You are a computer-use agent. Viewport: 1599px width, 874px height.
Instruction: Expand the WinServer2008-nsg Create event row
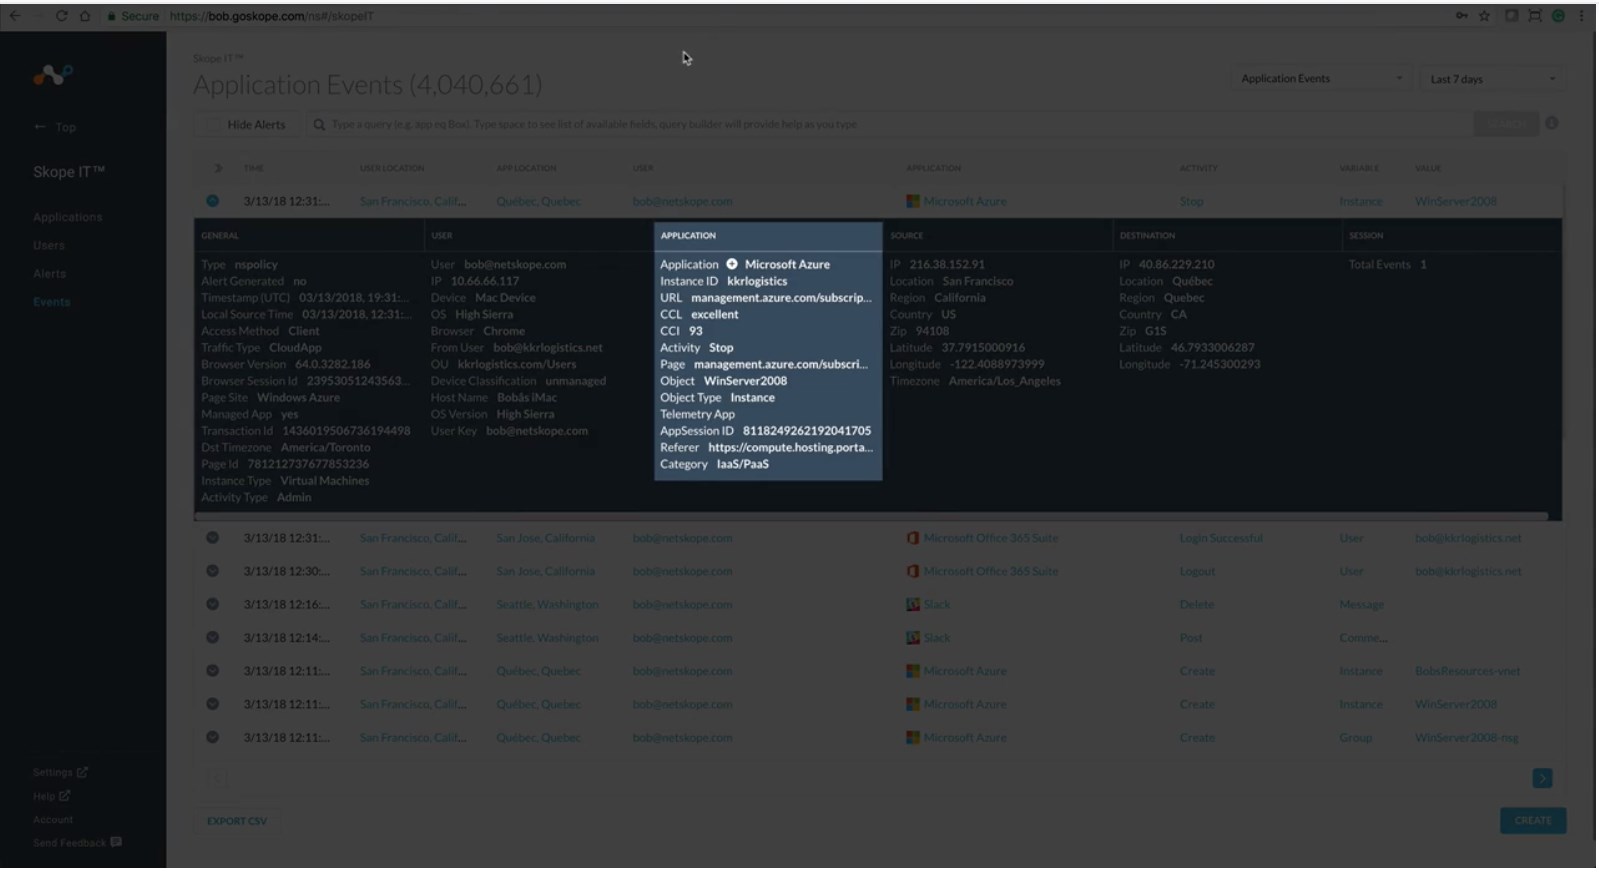click(x=212, y=737)
